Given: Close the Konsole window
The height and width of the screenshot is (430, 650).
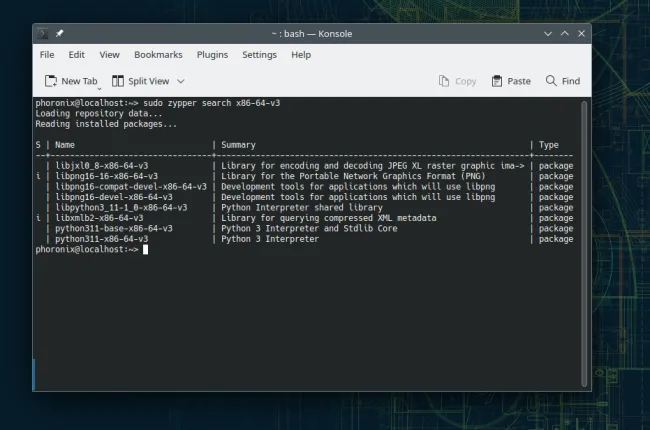Looking at the screenshot, I should click(x=581, y=34).
